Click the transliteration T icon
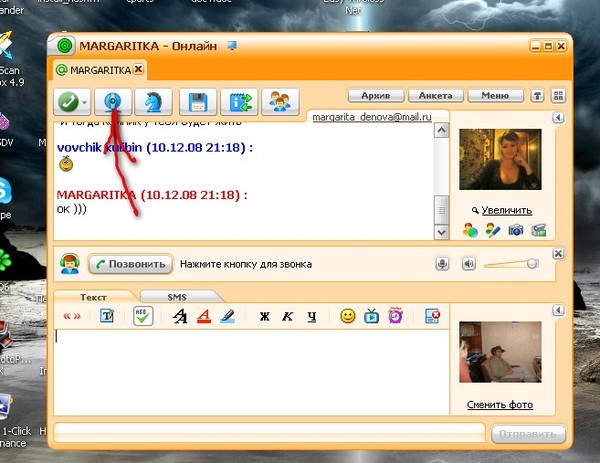The height and width of the screenshot is (463, 600). coord(107,316)
